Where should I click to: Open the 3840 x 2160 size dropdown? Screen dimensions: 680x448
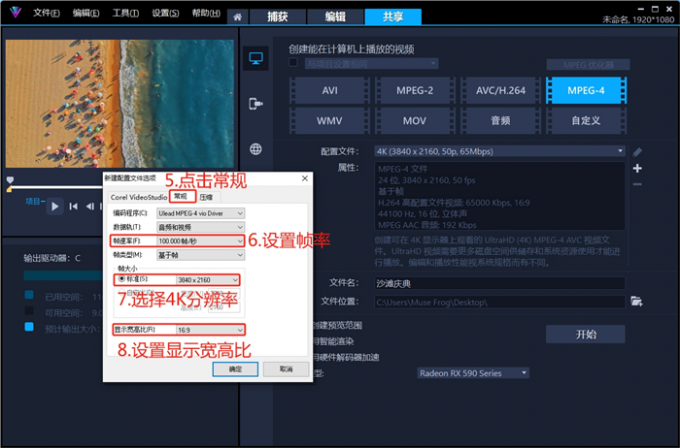(x=208, y=280)
